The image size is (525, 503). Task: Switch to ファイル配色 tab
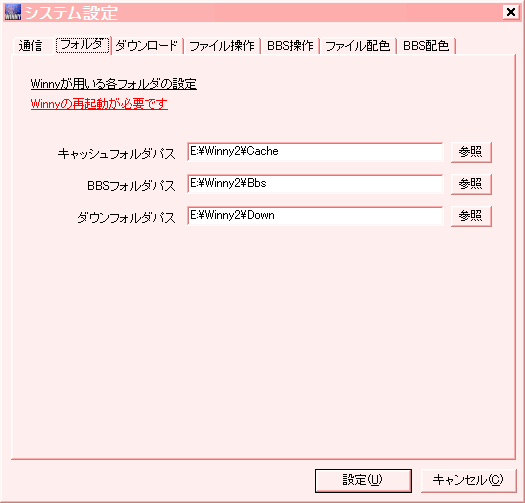click(x=358, y=46)
